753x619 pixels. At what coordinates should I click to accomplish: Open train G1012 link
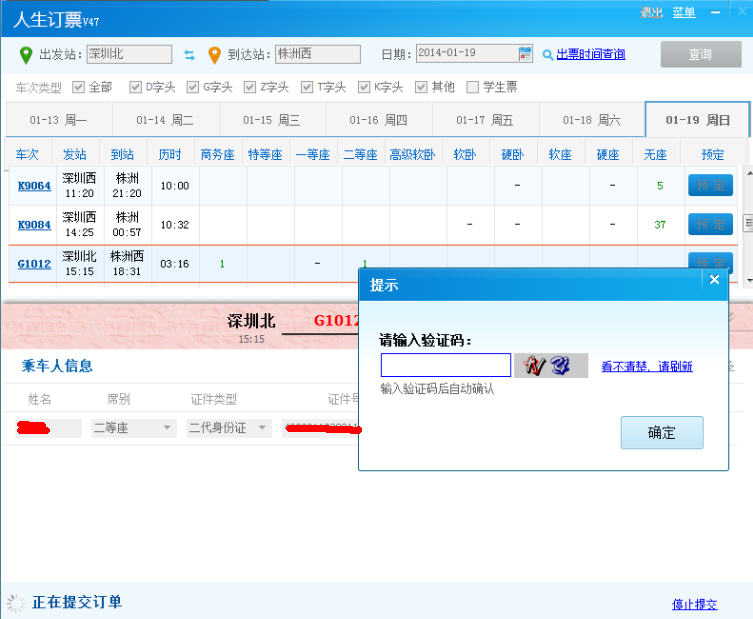tap(34, 264)
